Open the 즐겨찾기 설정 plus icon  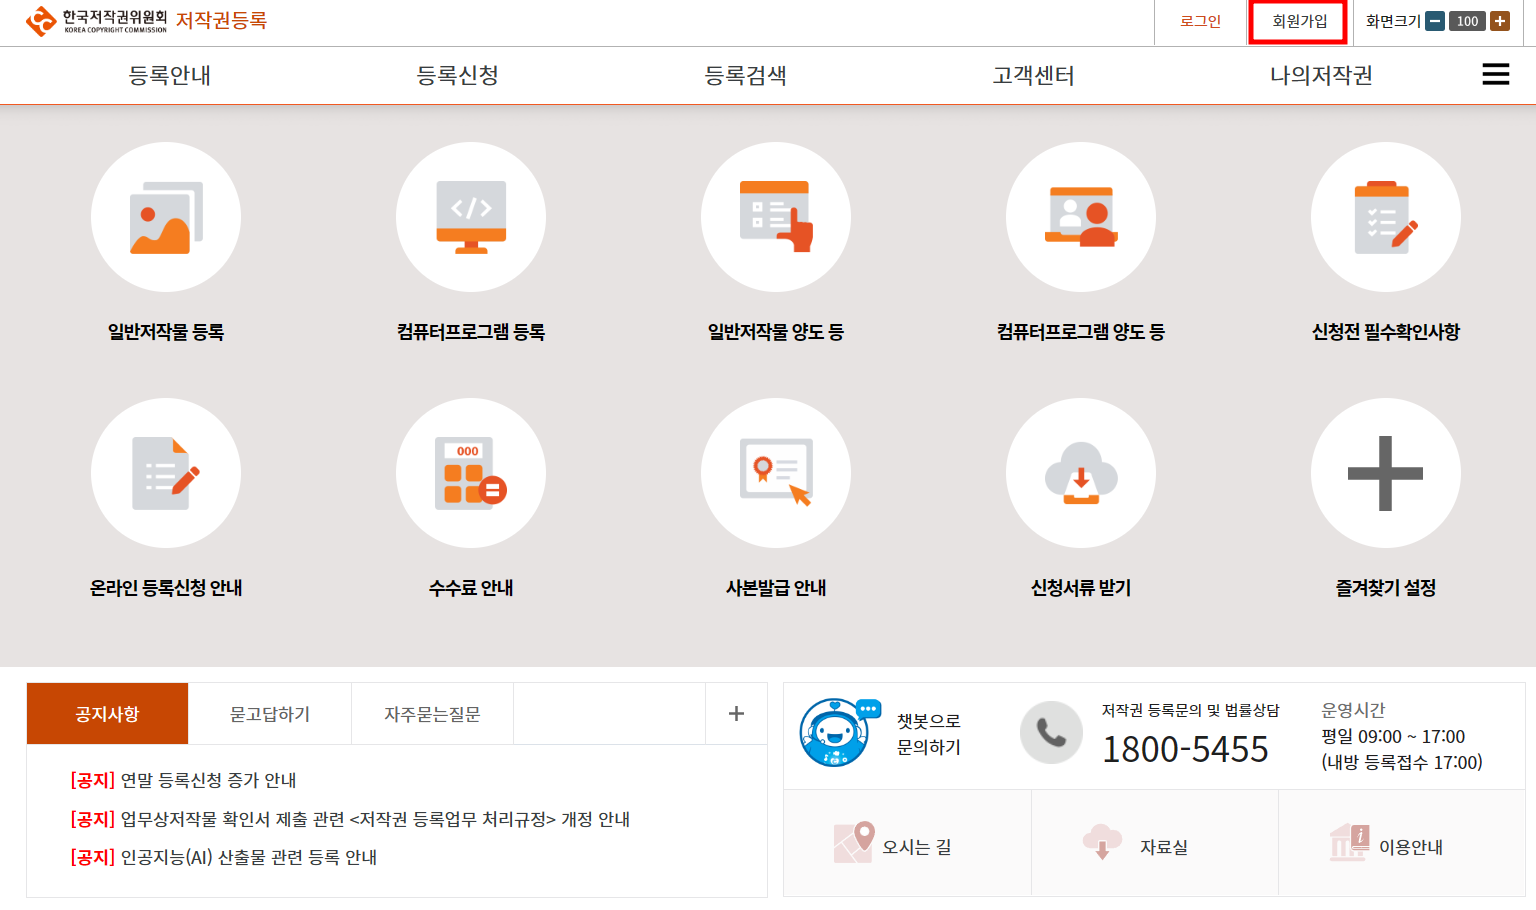1386,473
